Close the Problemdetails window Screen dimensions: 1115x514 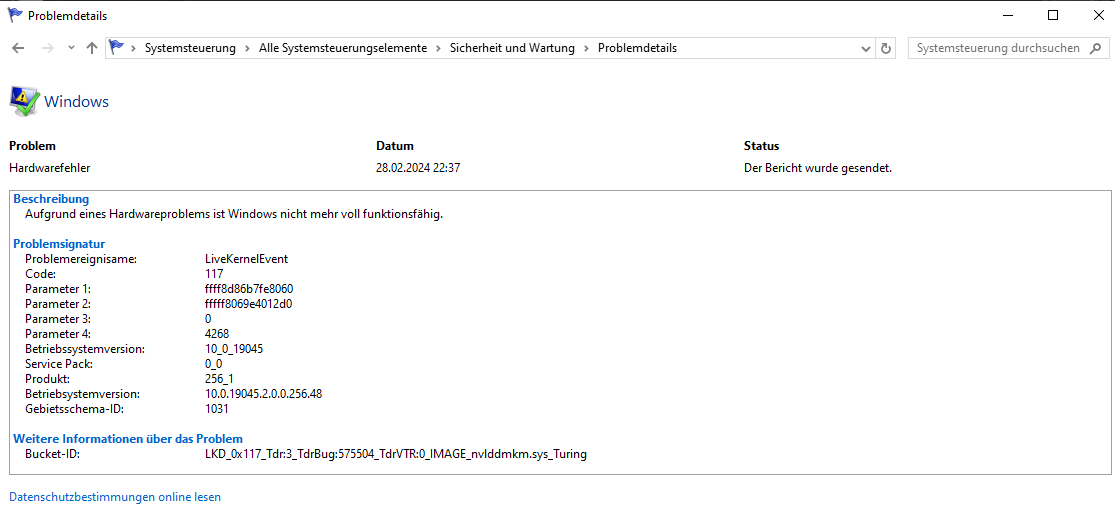point(1098,15)
